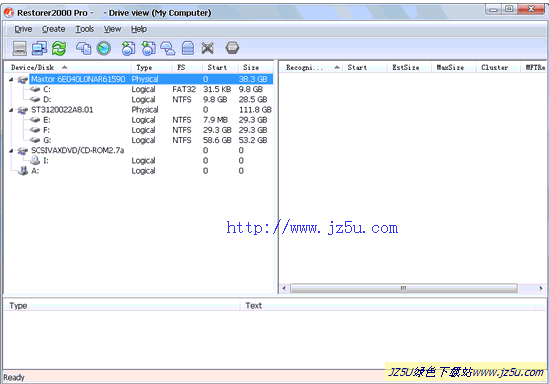Click the G: partition drive icon

35,140
